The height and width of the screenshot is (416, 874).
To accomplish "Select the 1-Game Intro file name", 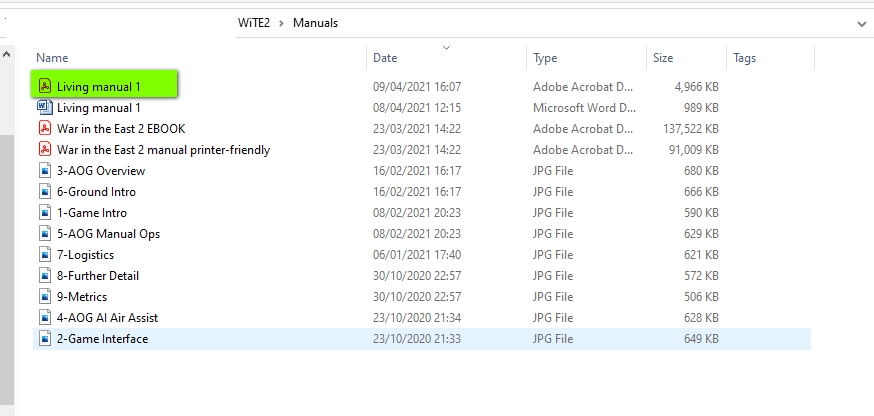I will (x=91, y=213).
